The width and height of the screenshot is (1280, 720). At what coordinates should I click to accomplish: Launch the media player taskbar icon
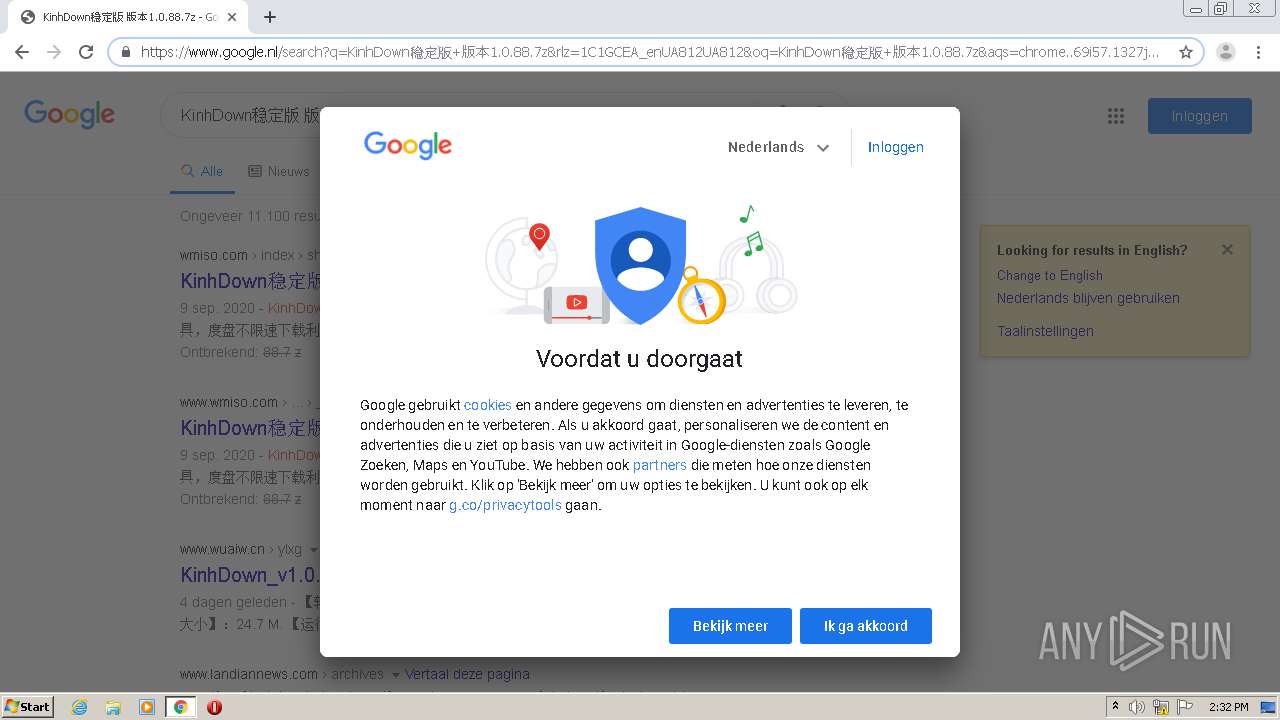[x=147, y=707]
